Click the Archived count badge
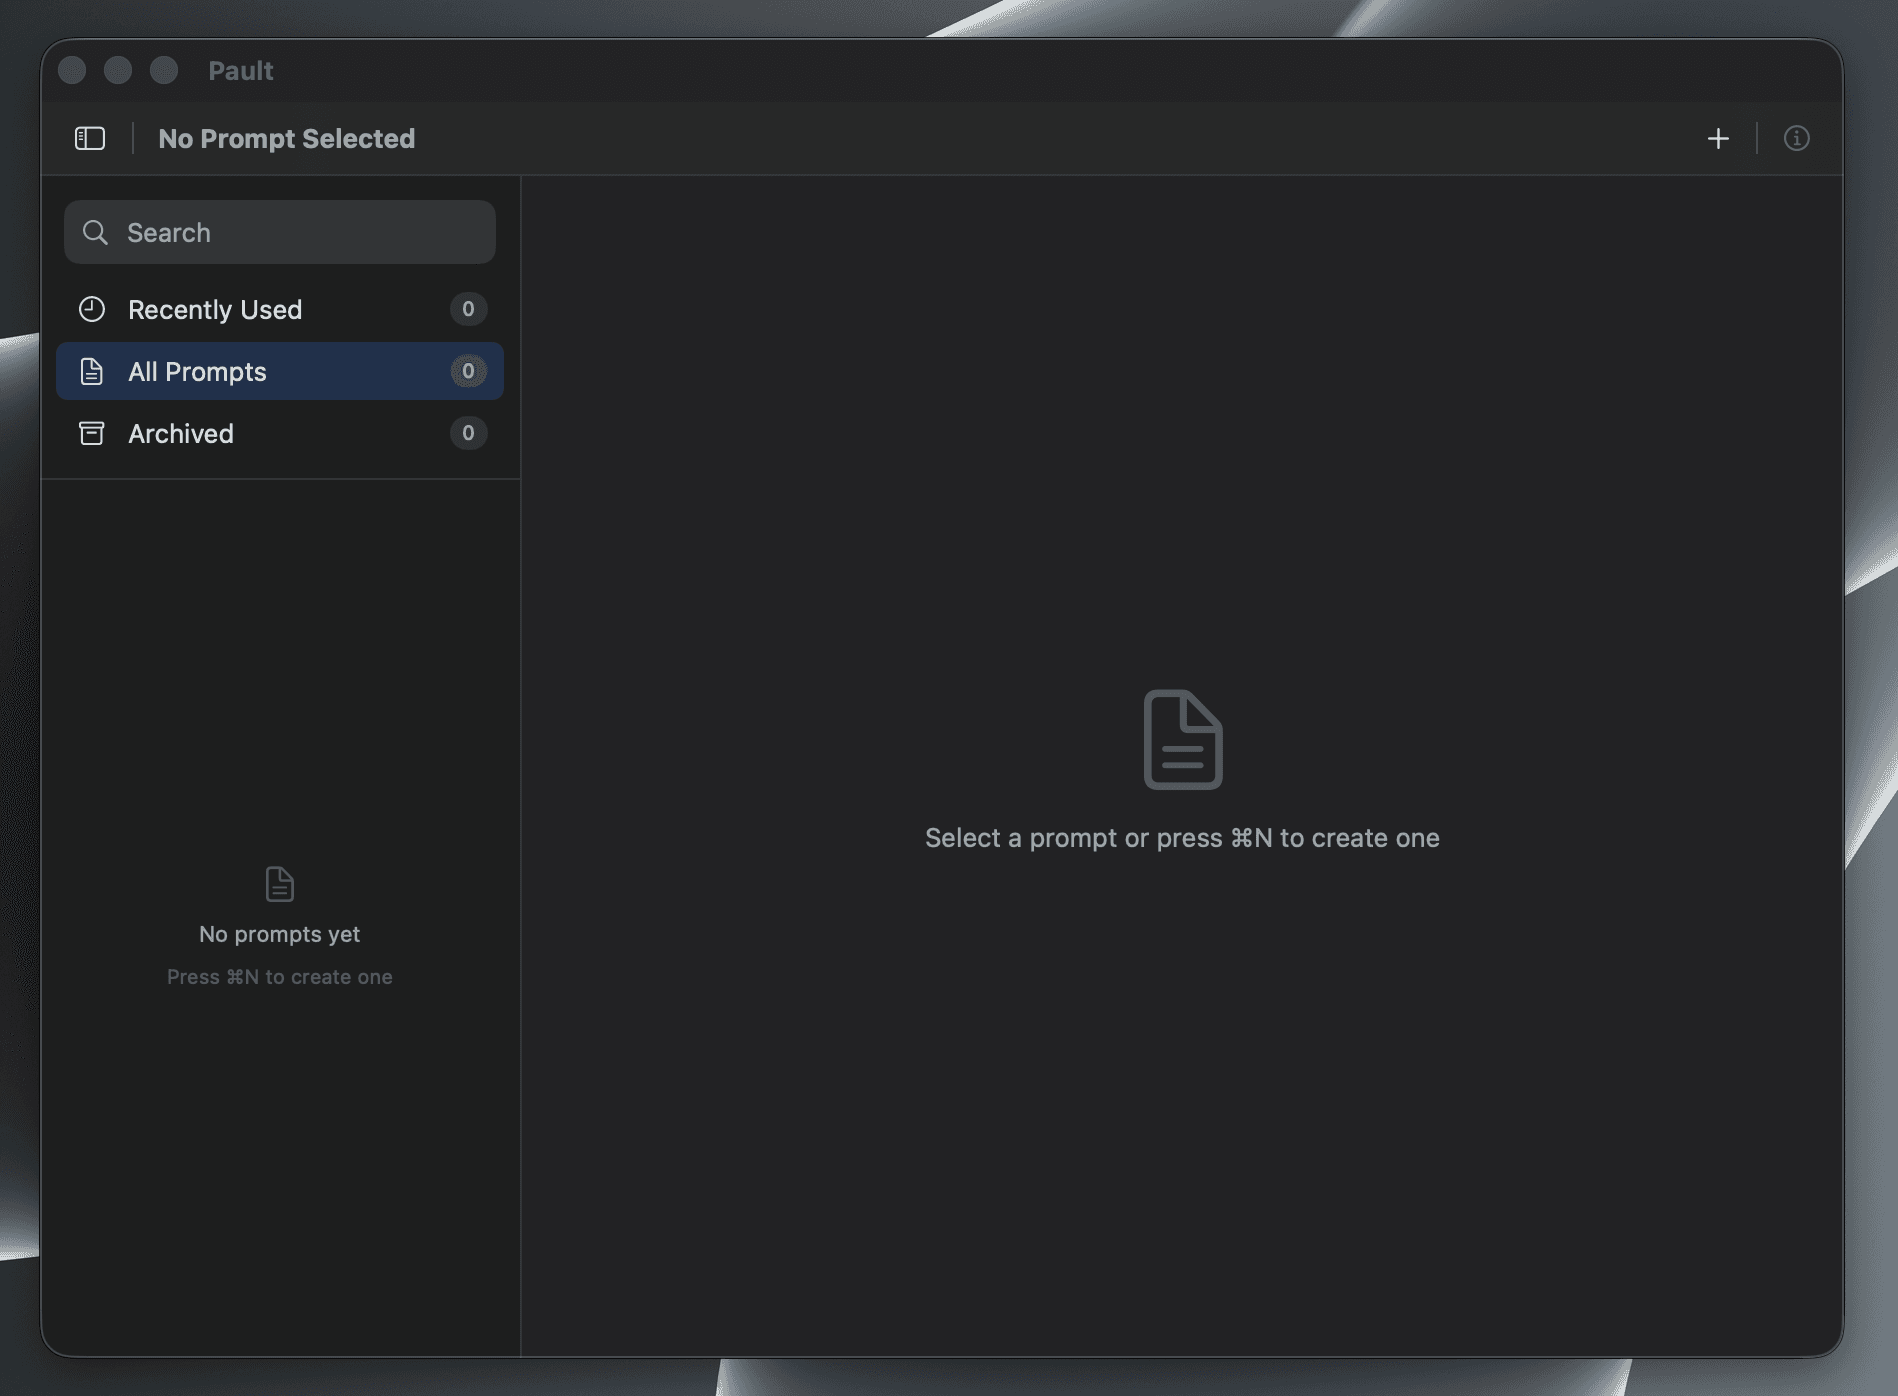1898x1396 pixels. tap(468, 433)
